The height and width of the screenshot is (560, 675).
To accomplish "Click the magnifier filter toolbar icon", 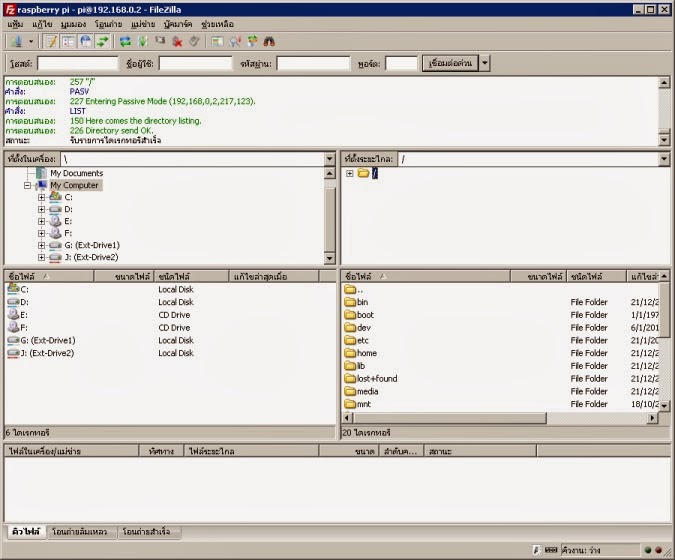I will coord(235,41).
